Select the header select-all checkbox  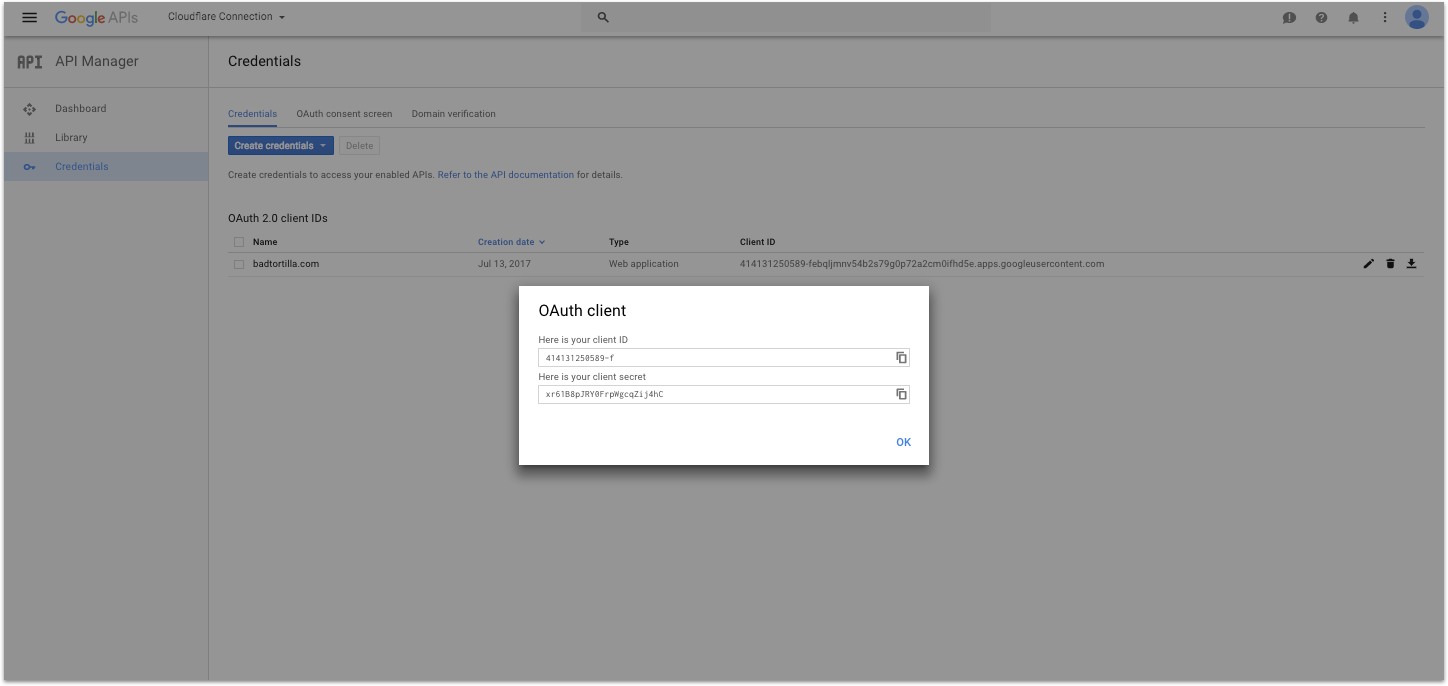[238, 241]
